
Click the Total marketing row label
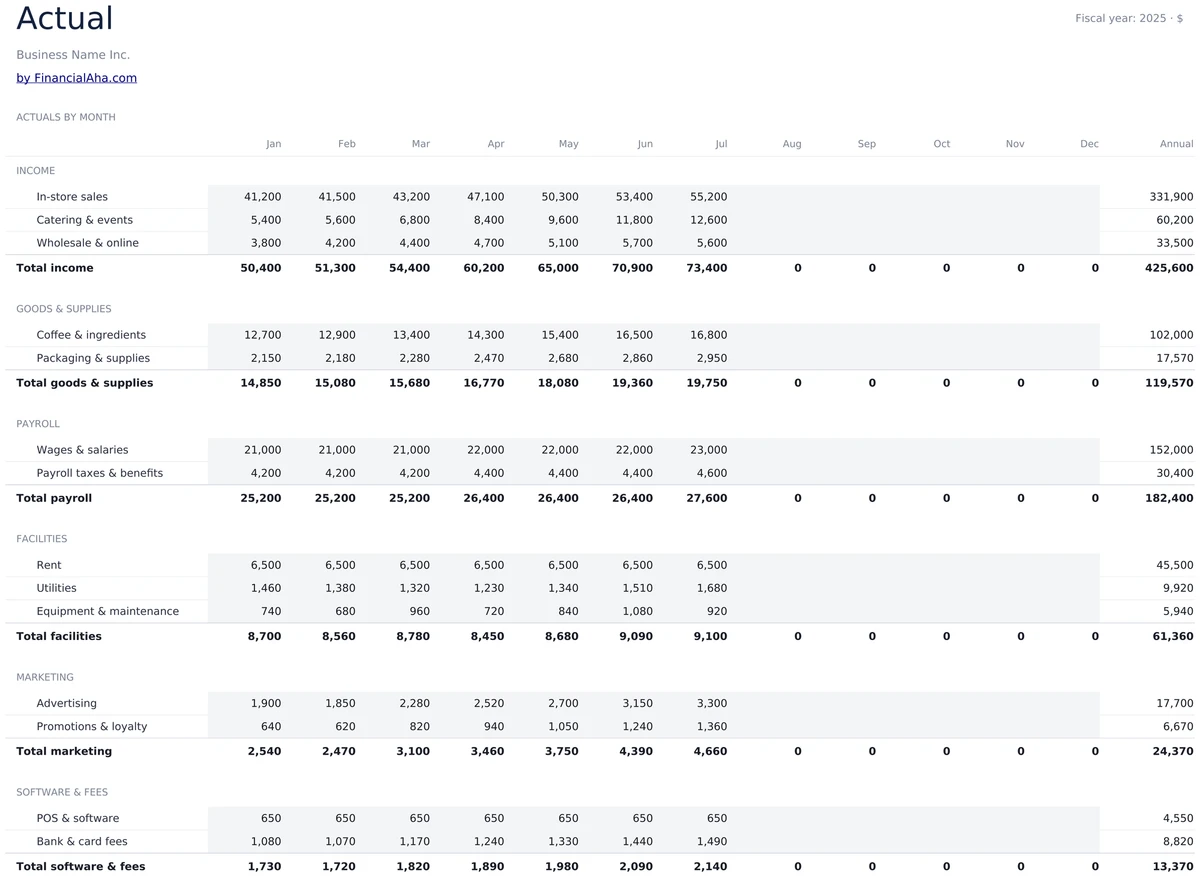(64, 751)
